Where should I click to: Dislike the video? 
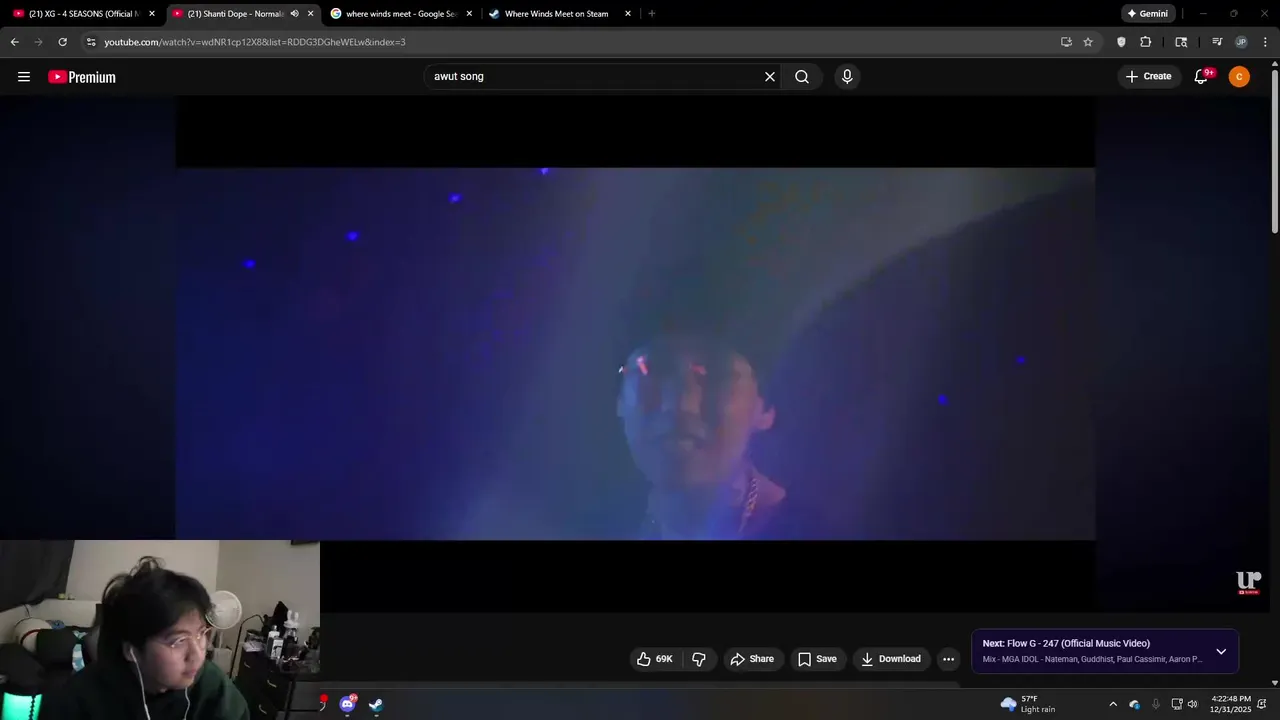tap(699, 659)
